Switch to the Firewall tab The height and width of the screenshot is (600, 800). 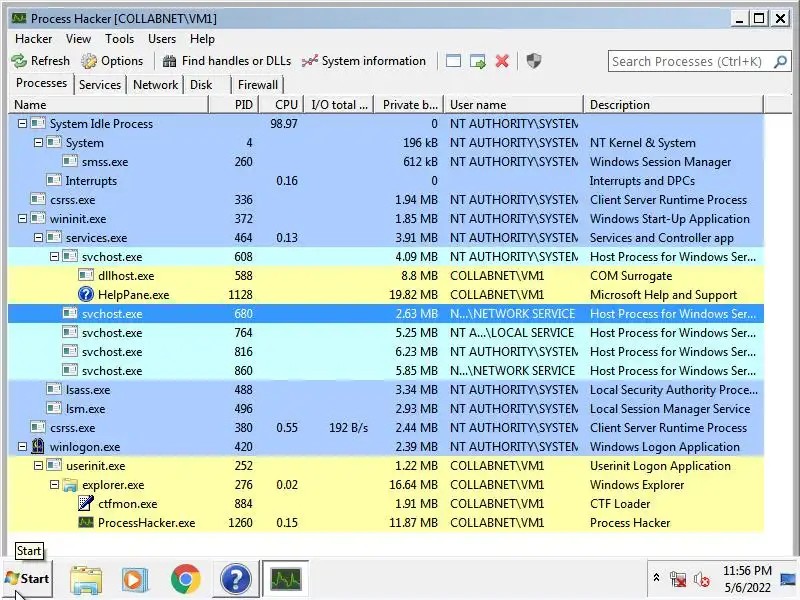click(258, 85)
